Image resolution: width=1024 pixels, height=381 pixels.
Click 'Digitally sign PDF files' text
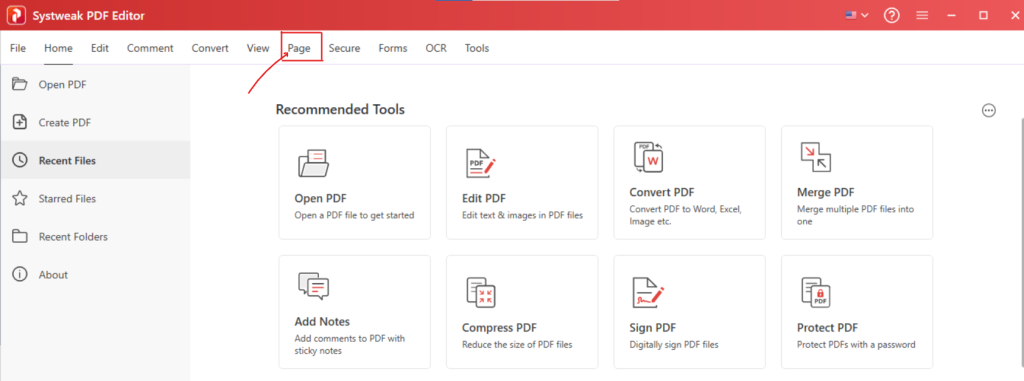(x=674, y=344)
